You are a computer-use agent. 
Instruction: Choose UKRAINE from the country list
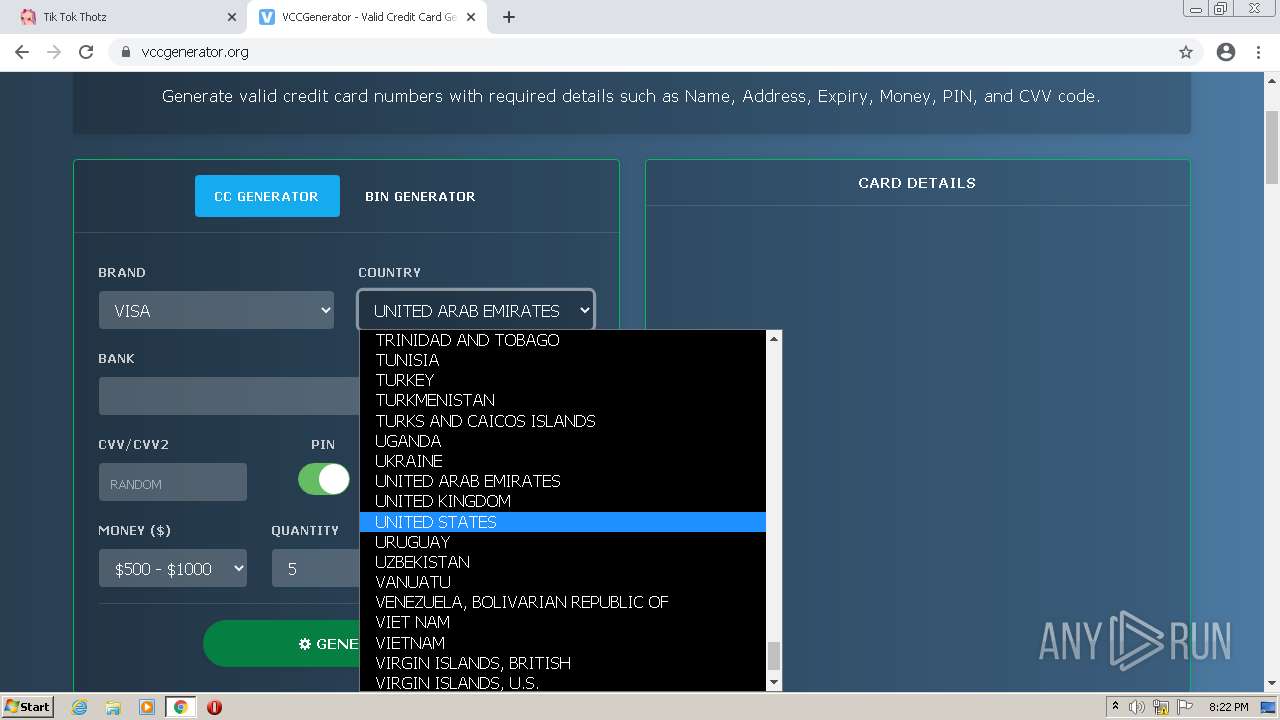click(563, 461)
